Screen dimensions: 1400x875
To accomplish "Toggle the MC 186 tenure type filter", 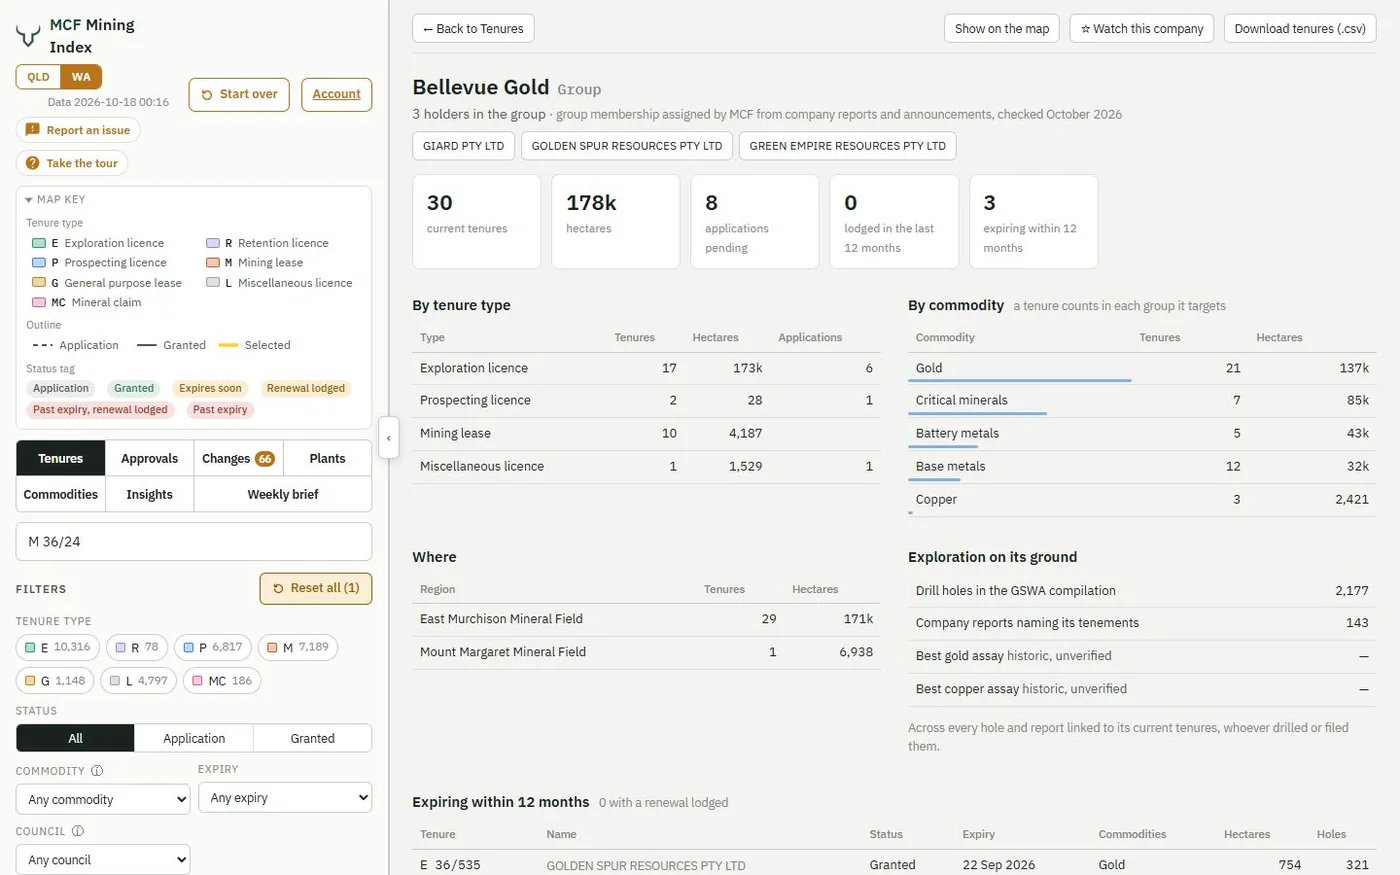I will pos(222,681).
